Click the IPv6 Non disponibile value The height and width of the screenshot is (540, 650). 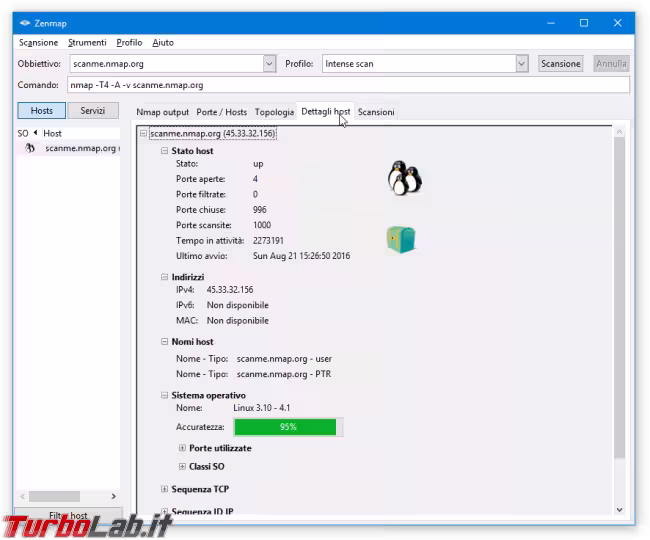click(238, 305)
